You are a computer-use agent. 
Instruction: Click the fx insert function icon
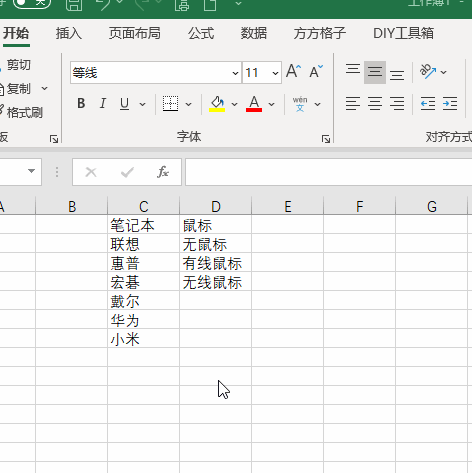coord(163,172)
